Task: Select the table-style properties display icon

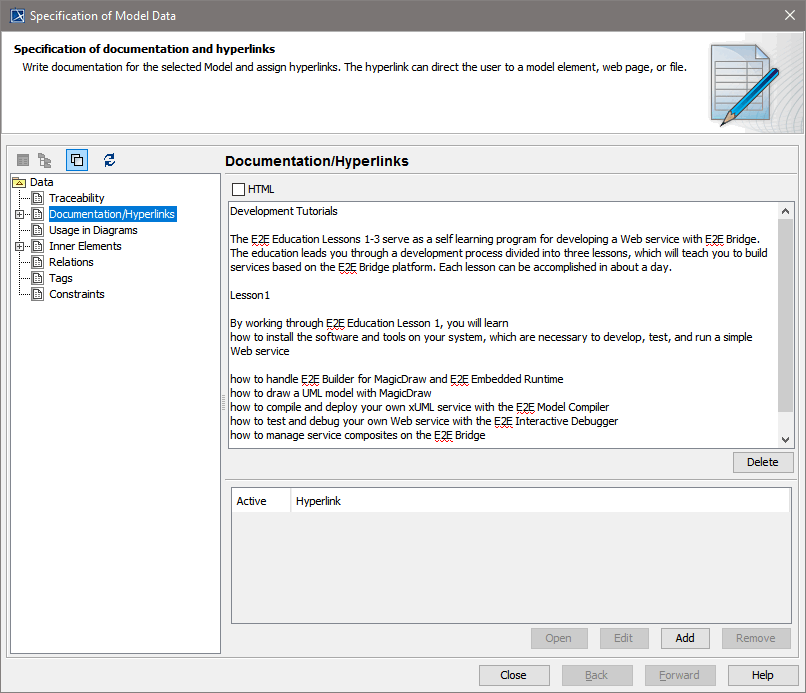Action: coord(21,160)
